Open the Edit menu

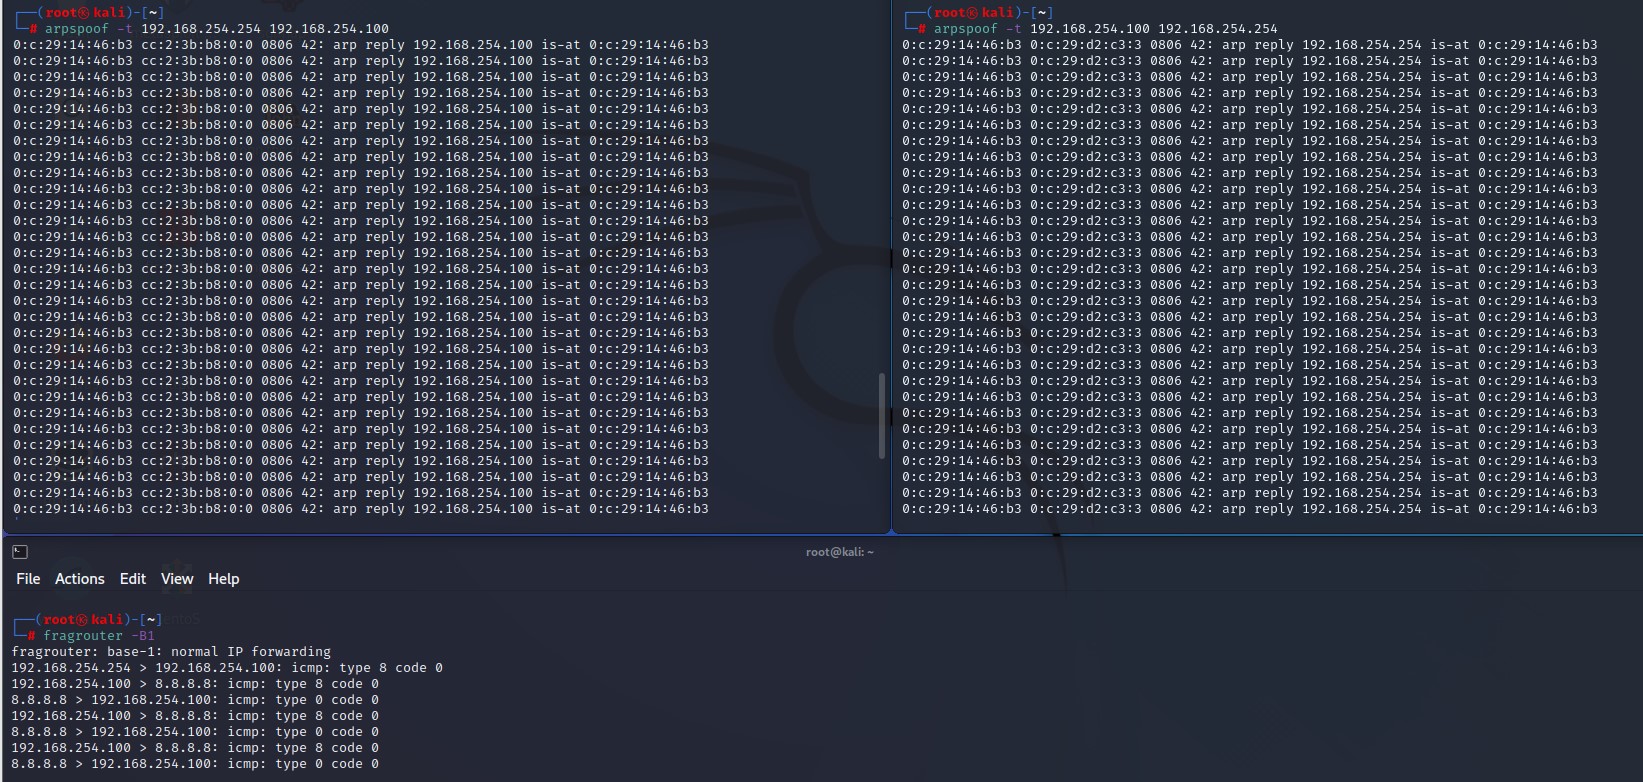[133, 579]
